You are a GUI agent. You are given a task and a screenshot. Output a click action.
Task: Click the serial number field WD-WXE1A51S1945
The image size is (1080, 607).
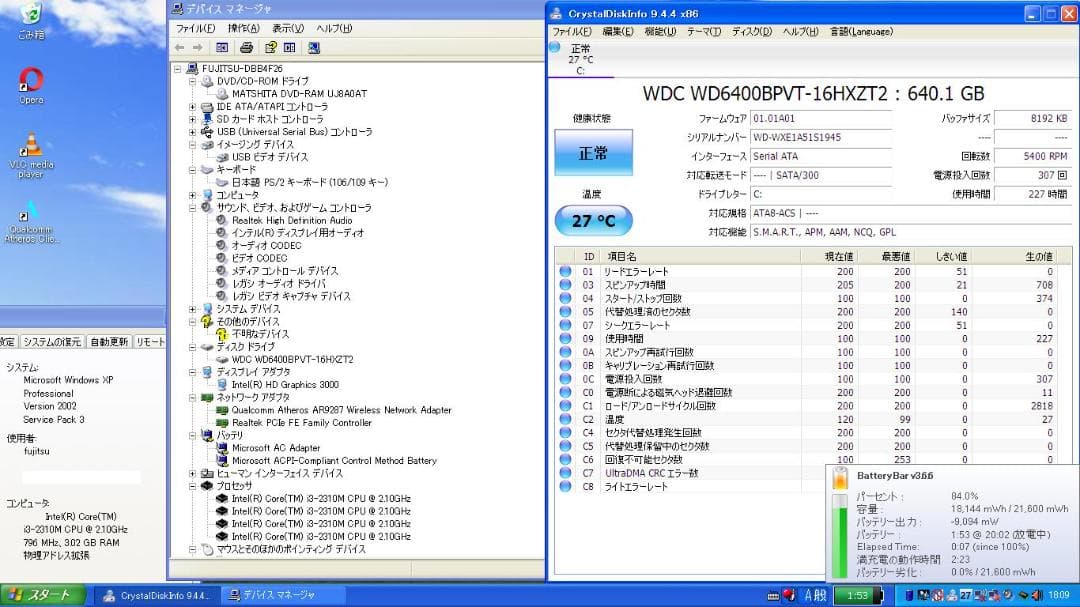[821, 138]
